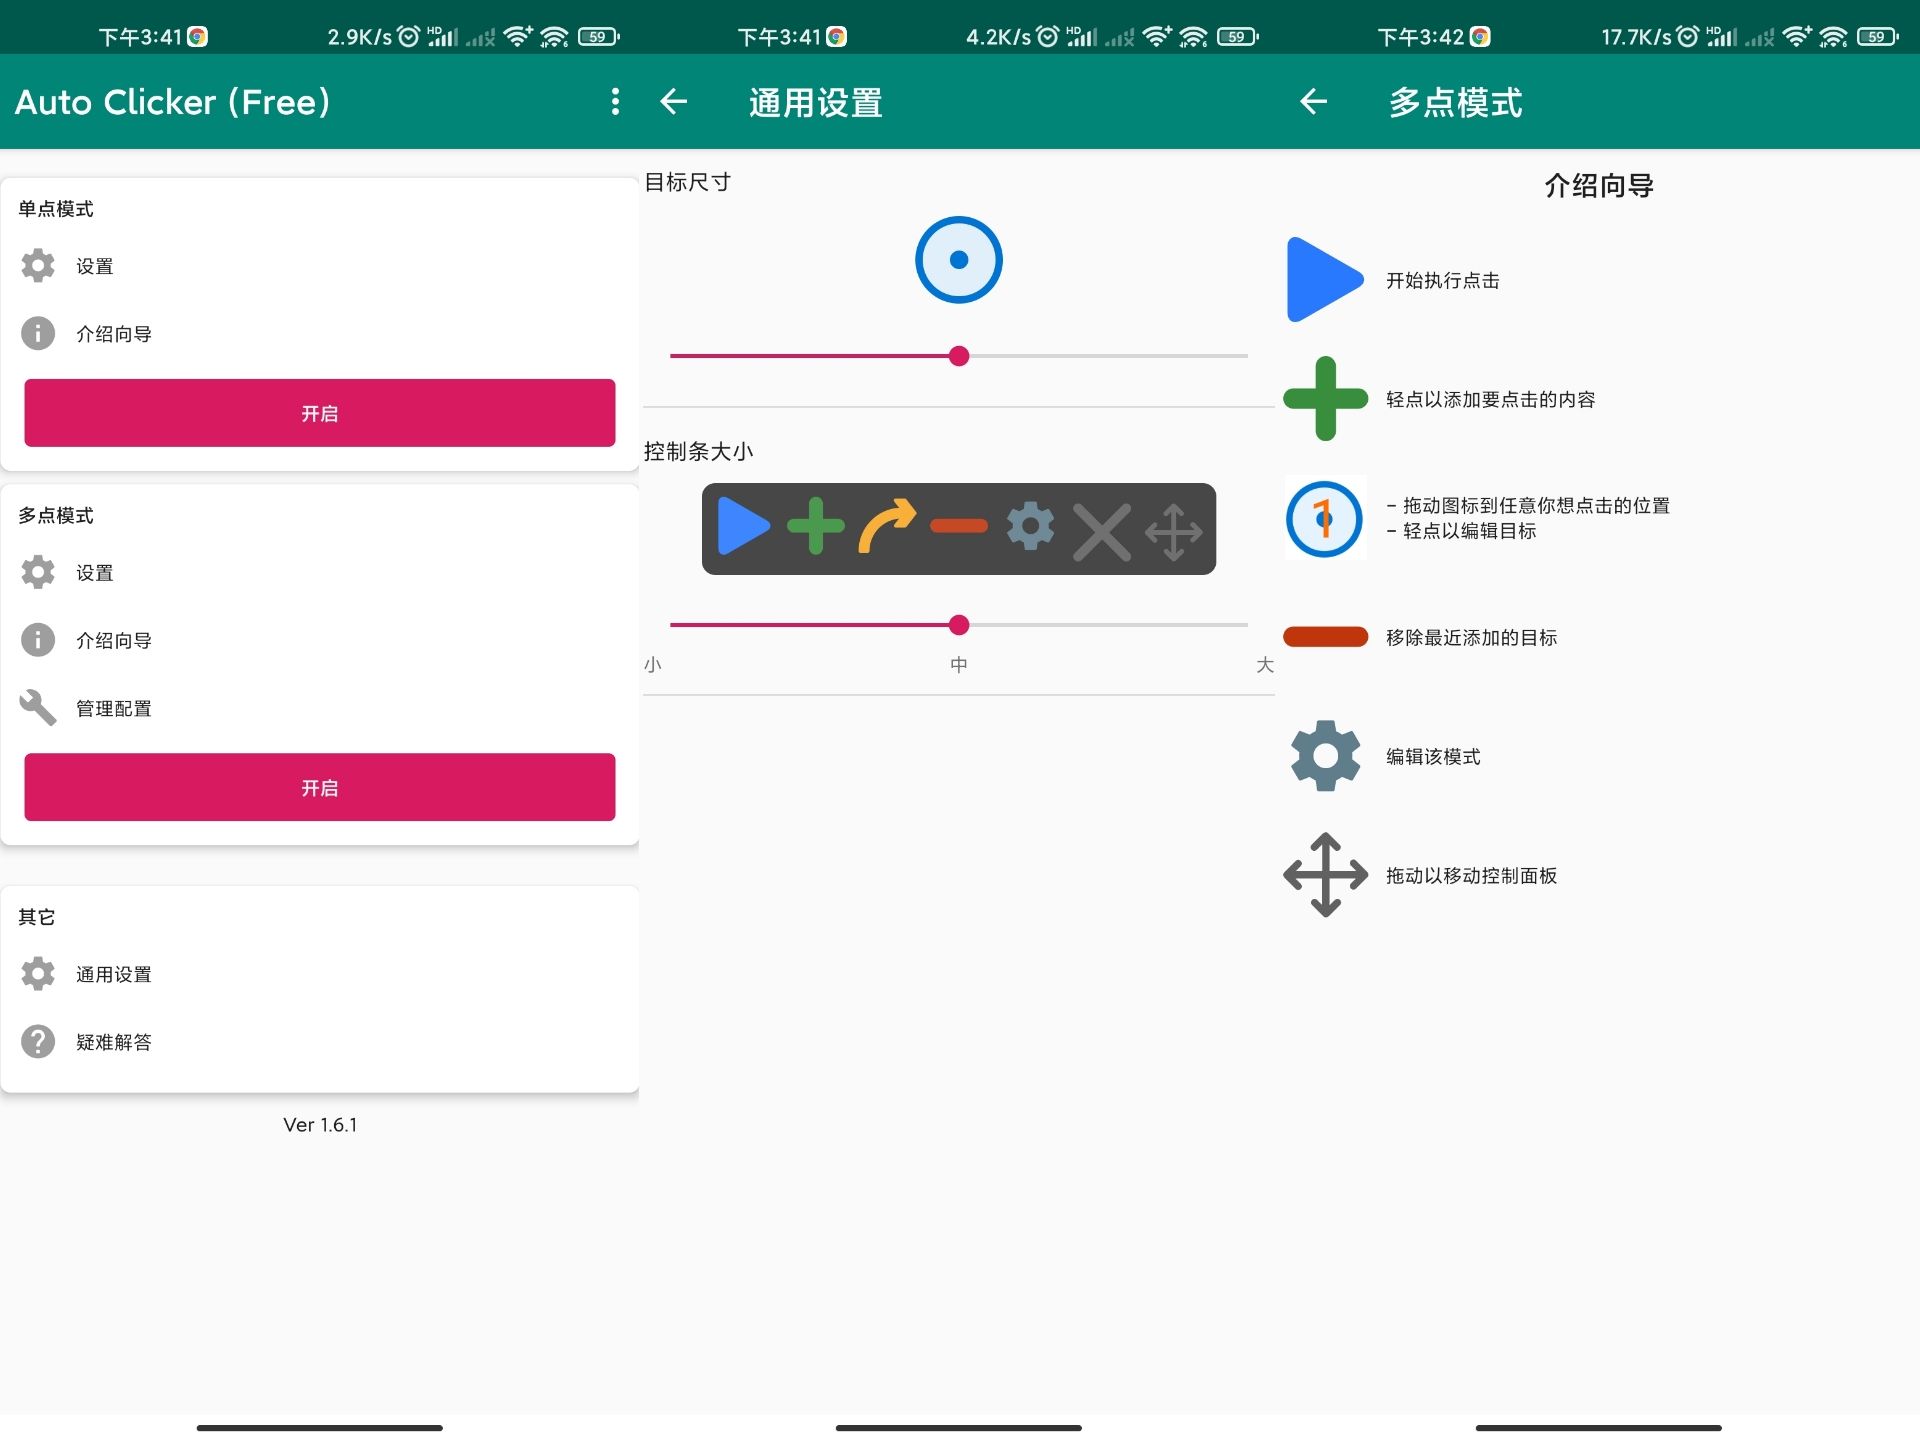Tap the 拖动以移动控制面板 text
Image resolution: width=1920 pixels, height=1440 pixels.
1472,876
